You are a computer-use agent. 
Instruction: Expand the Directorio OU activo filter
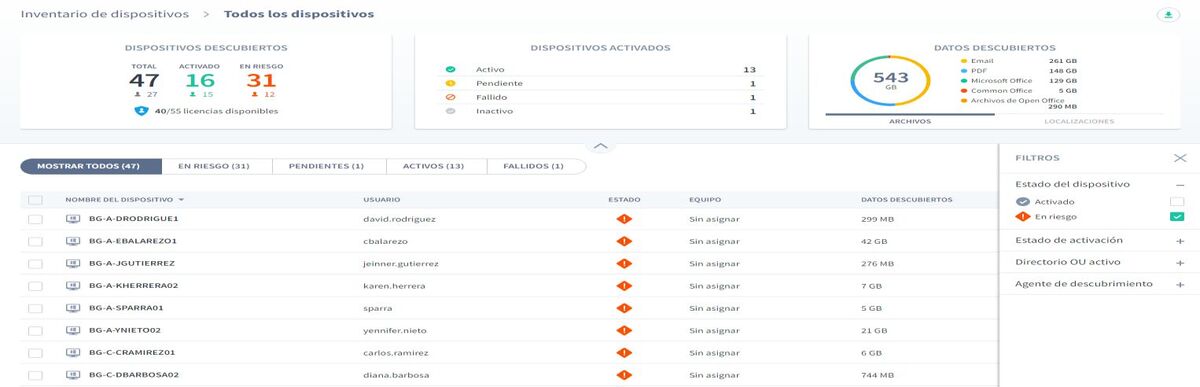tap(1180, 262)
